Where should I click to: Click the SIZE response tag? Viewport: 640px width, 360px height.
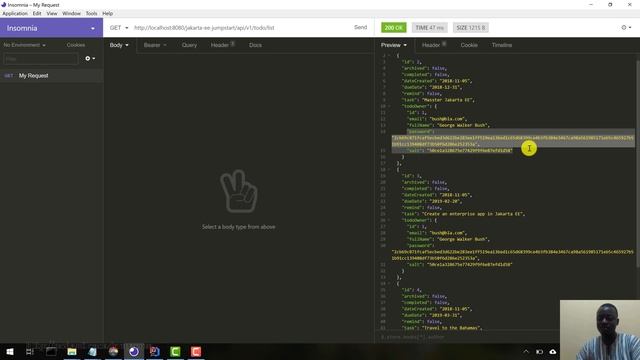tap(471, 28)
